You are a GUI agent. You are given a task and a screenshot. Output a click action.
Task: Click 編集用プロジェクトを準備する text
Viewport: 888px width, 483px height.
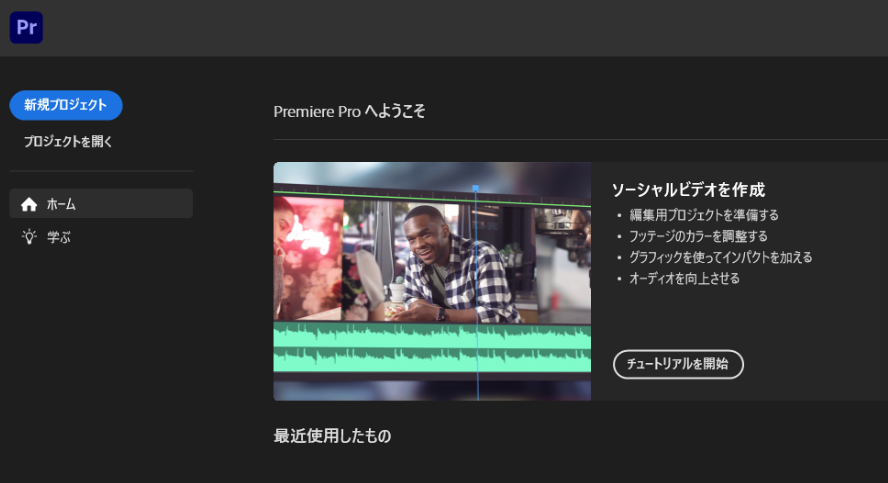click(704, 215)
